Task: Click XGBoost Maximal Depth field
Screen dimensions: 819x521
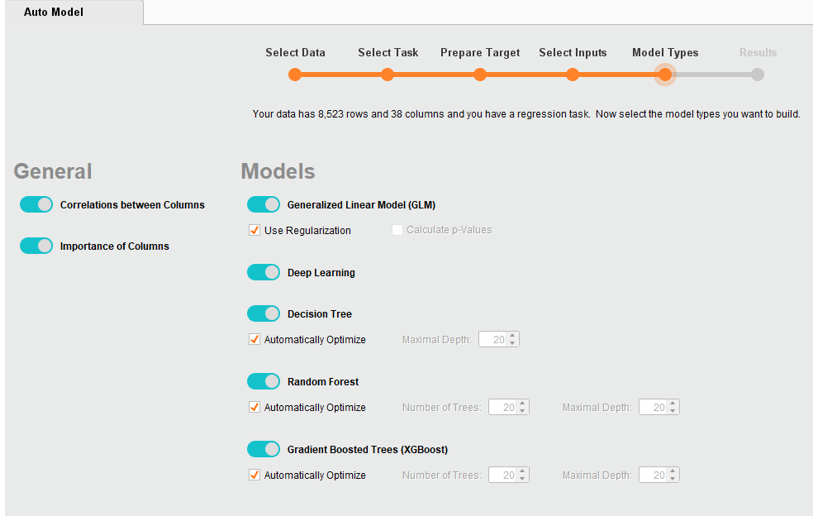Action: [x=653, y=475]
